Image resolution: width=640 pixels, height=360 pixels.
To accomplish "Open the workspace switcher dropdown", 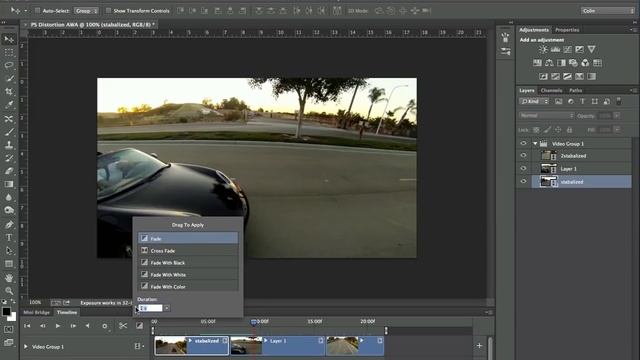I will [608, 11].
